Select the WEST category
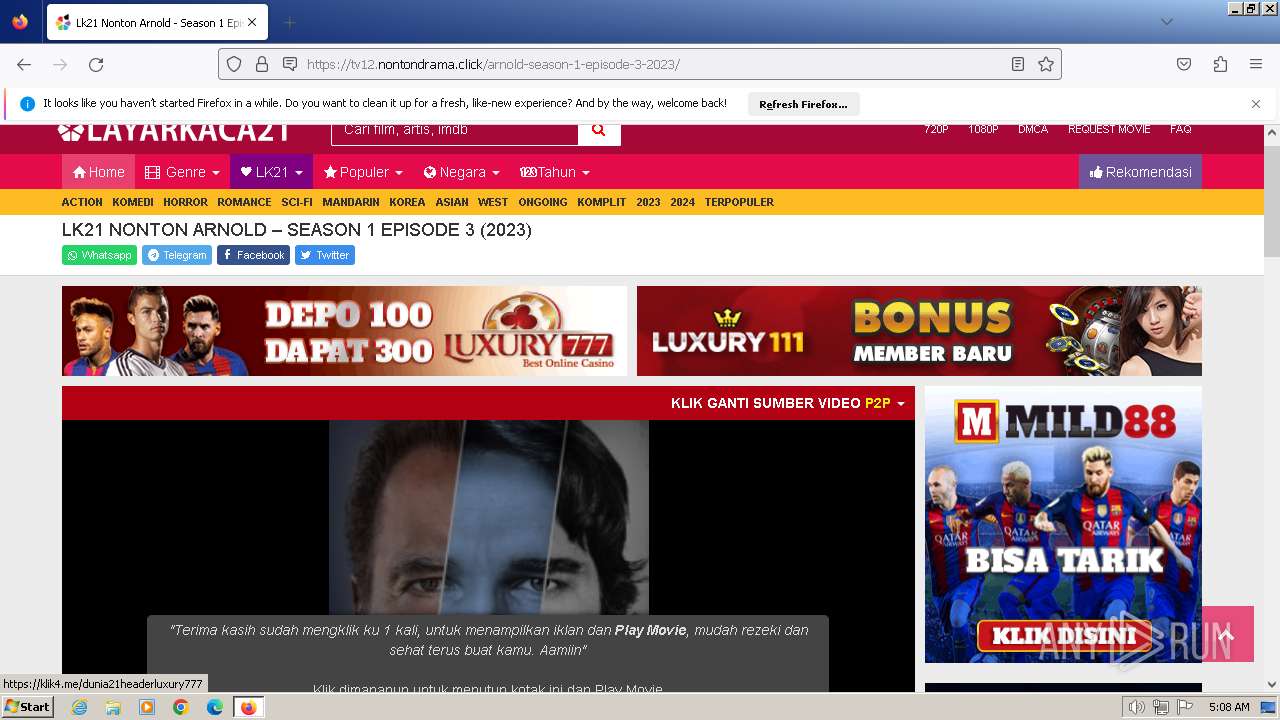This screenshot has width=1280, height=720. pos(493,202)
